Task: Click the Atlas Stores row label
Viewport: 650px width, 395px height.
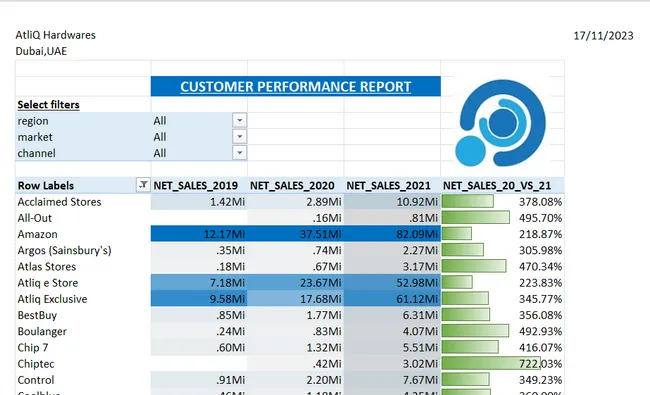Action: 47,267
